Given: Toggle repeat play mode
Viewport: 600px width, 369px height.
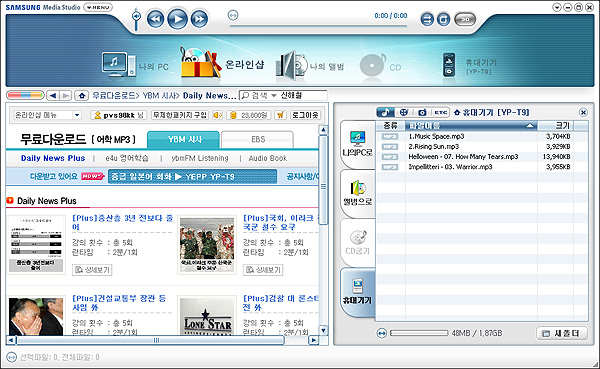Looking at the screenshot, I should tap(443, 19).
